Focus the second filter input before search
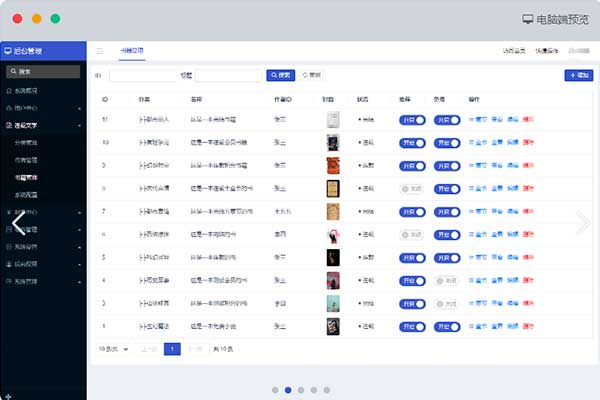The height and width of the screenshot is (400, 600). 228,75
